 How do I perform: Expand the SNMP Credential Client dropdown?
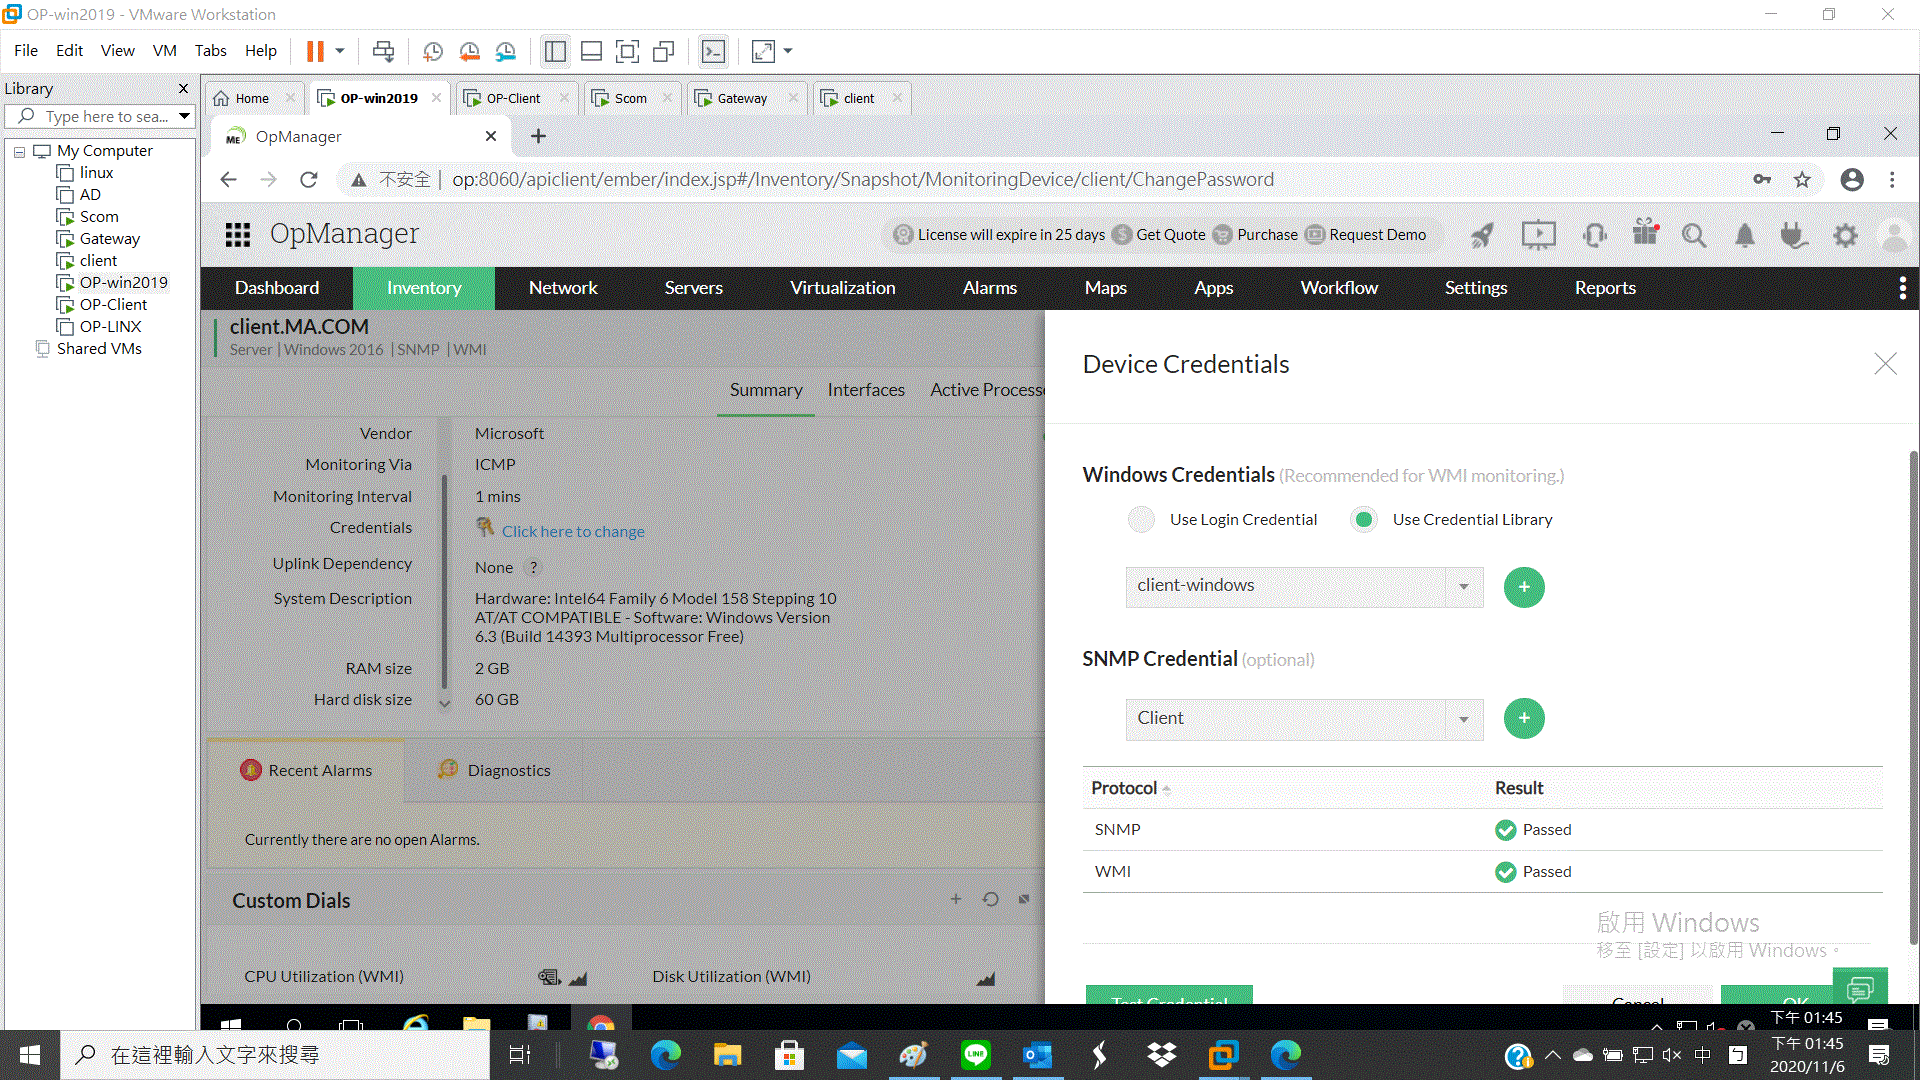tap(1463, 719)
